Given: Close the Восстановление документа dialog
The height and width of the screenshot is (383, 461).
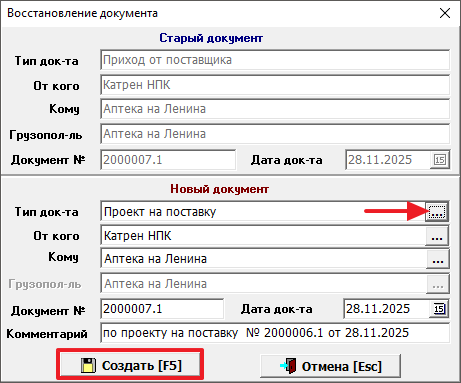Looking at the screenshot, I should [x=445, y=13].
